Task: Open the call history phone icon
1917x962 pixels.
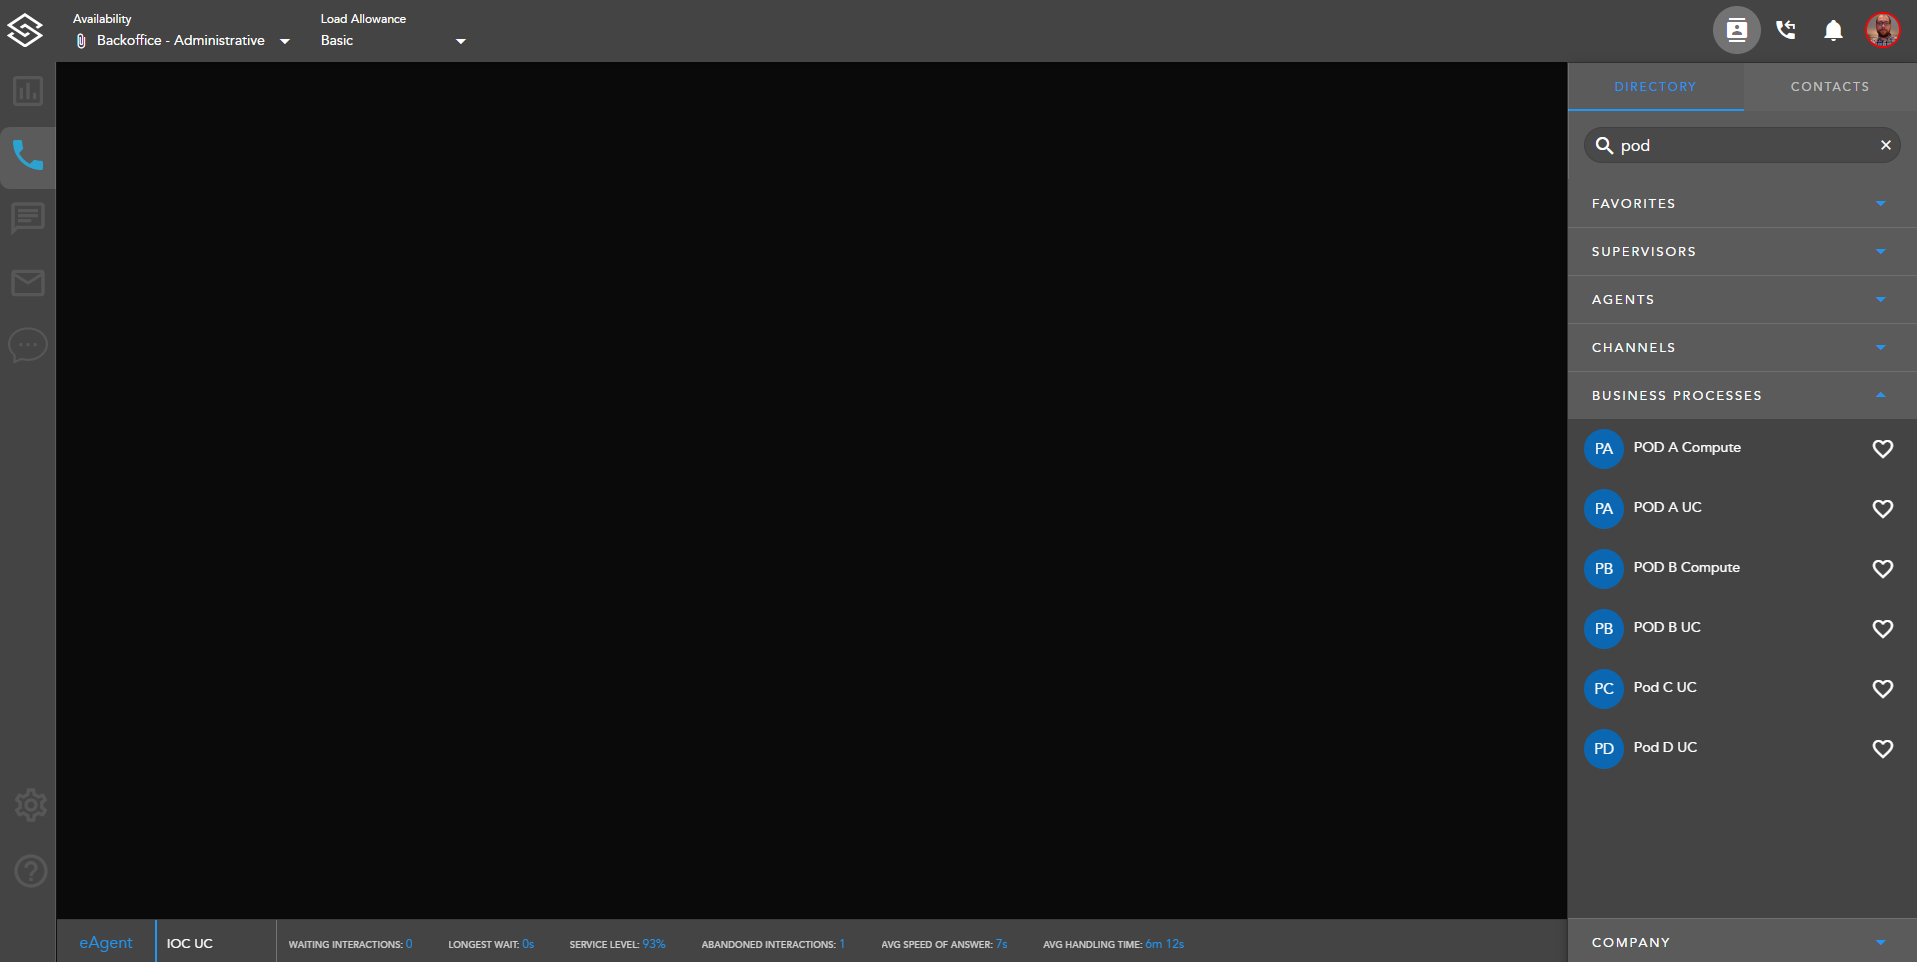Action: pyautogui.click(x=1786, y=31)
